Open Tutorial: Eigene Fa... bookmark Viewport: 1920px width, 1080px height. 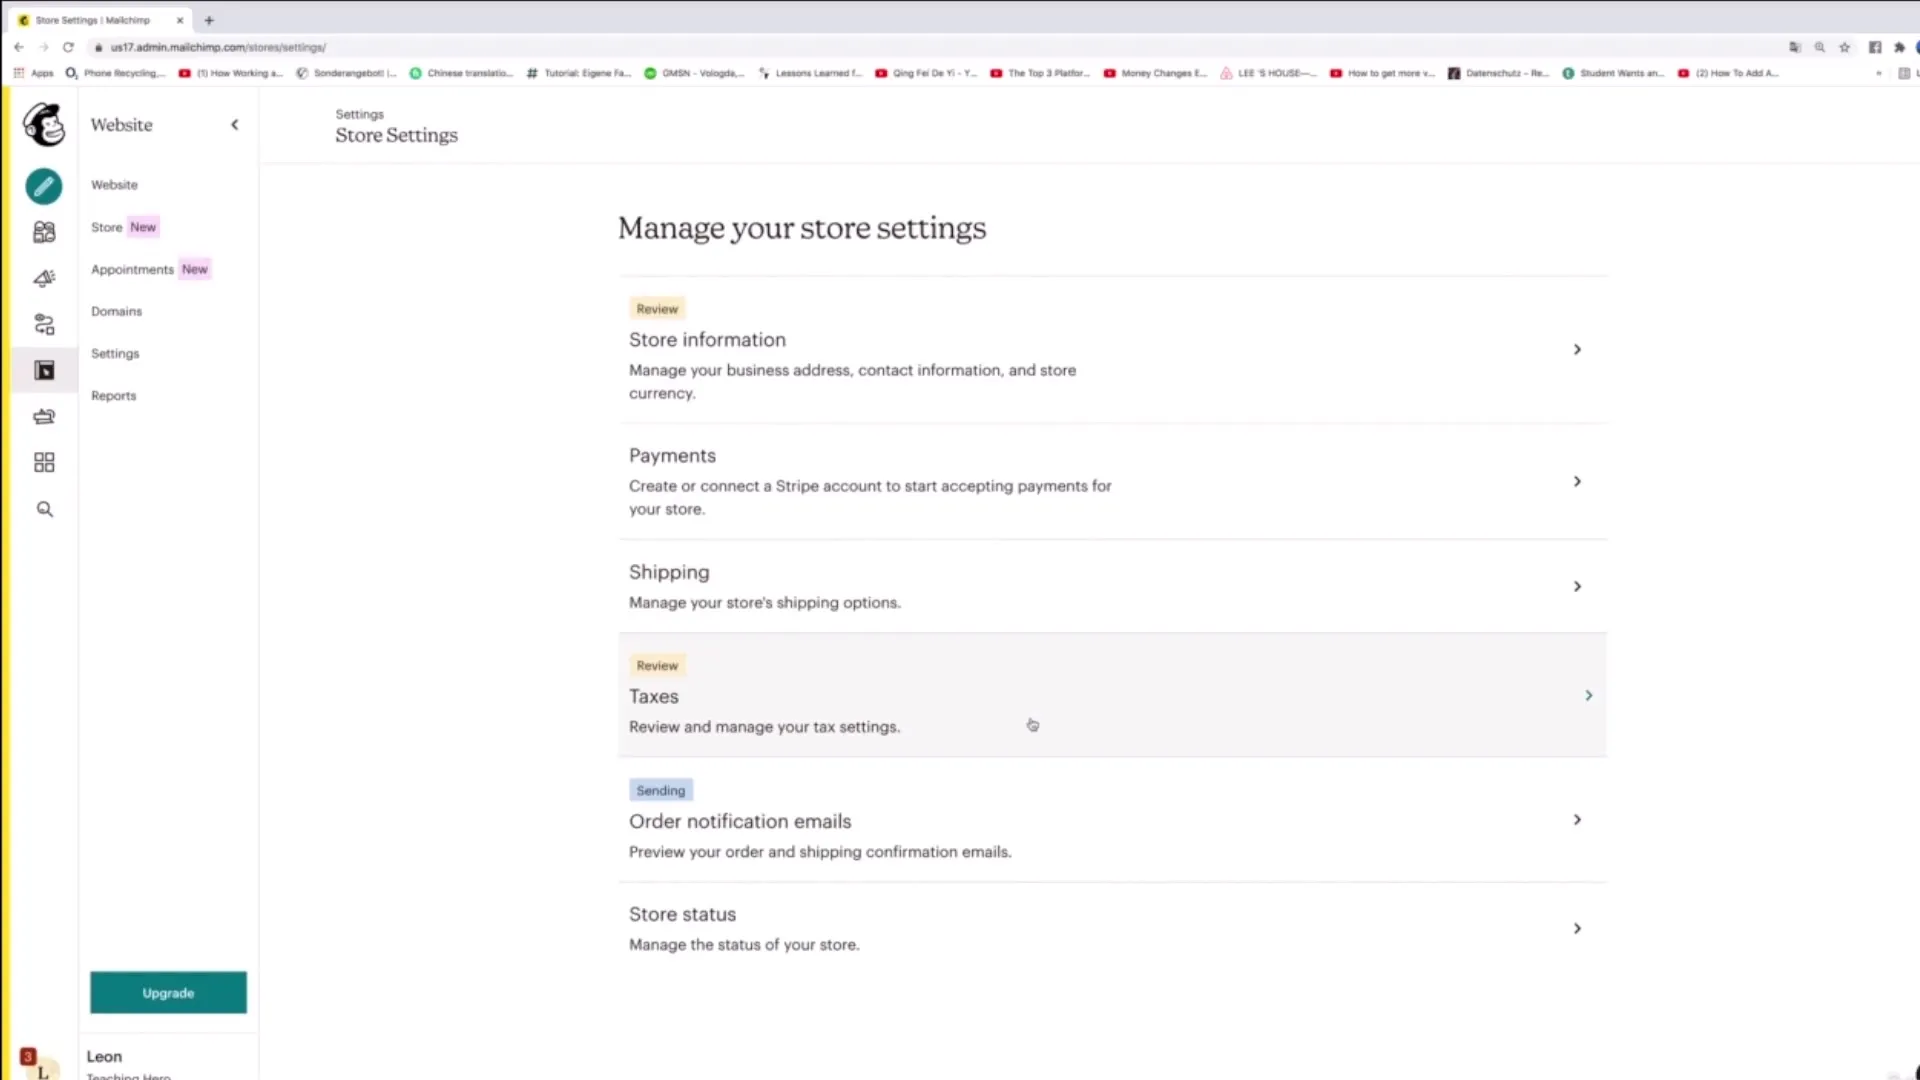click(x=579, y=73)
